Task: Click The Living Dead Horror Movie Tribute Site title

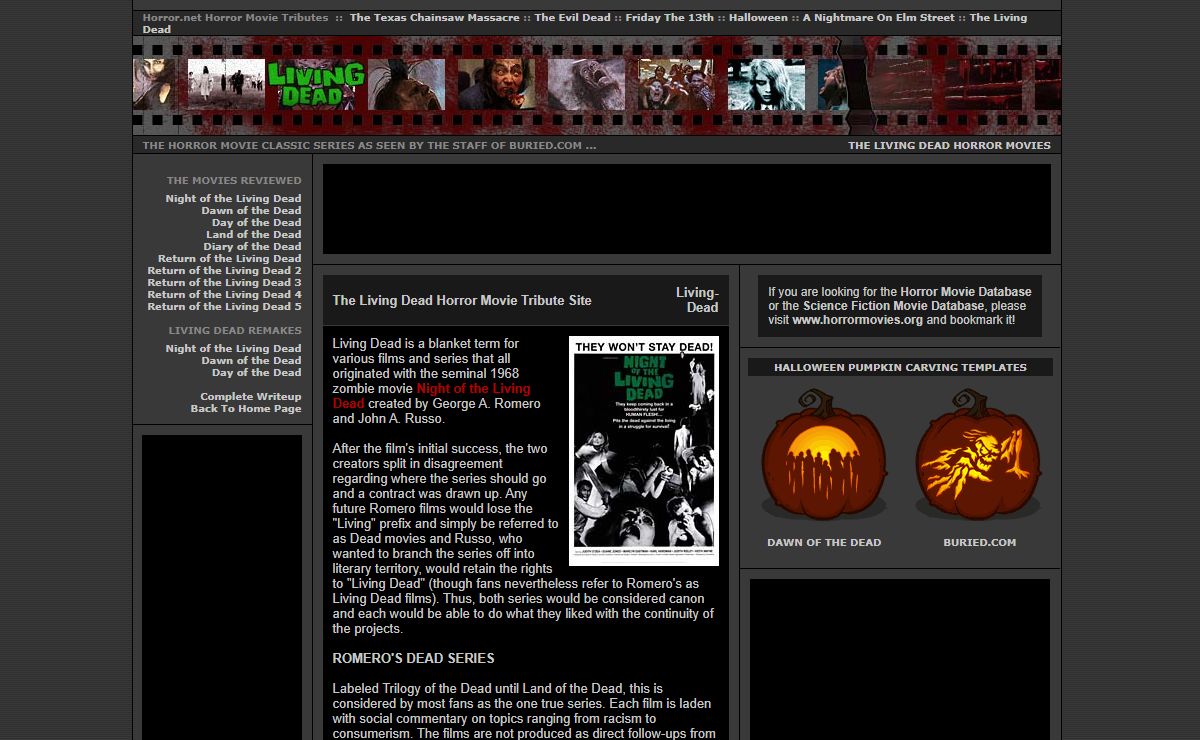Action: point(462,300)
